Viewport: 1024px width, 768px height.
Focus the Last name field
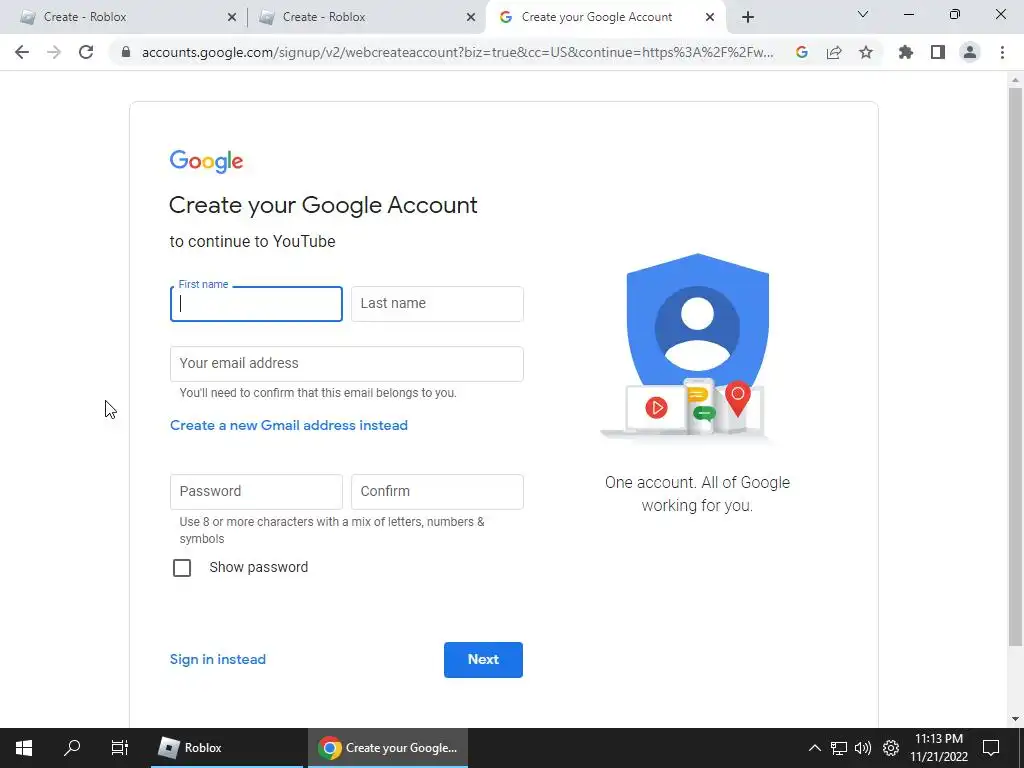(x=437, y=304)
